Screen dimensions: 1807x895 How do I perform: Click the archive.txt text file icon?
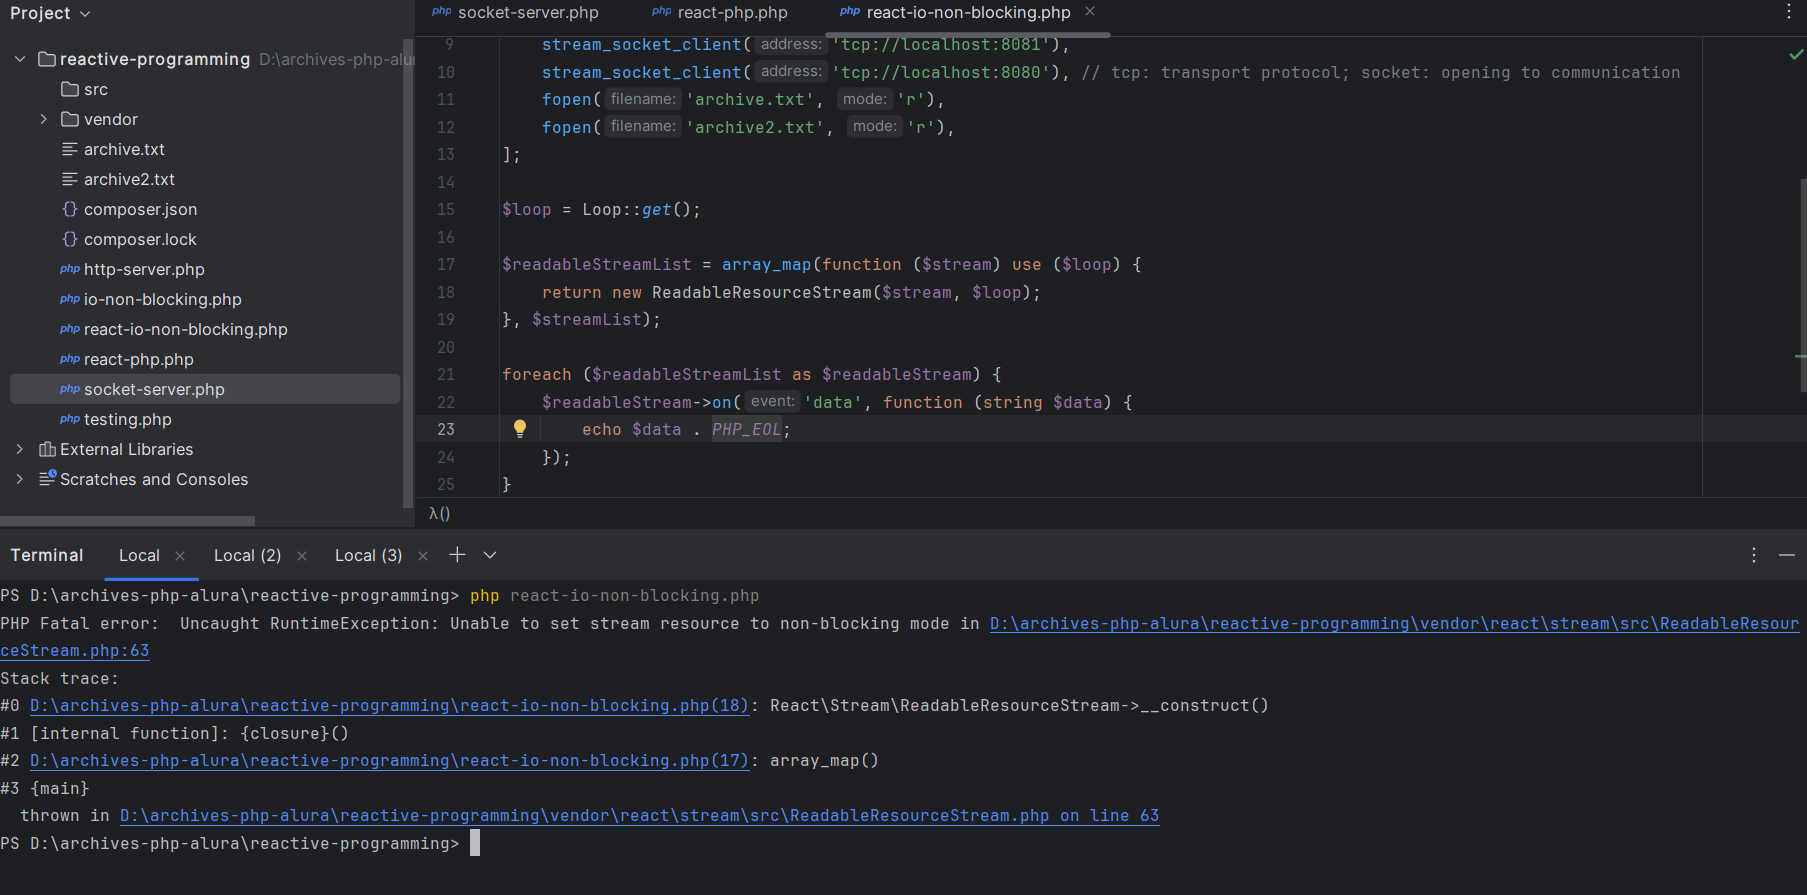[x=70, y=149]
